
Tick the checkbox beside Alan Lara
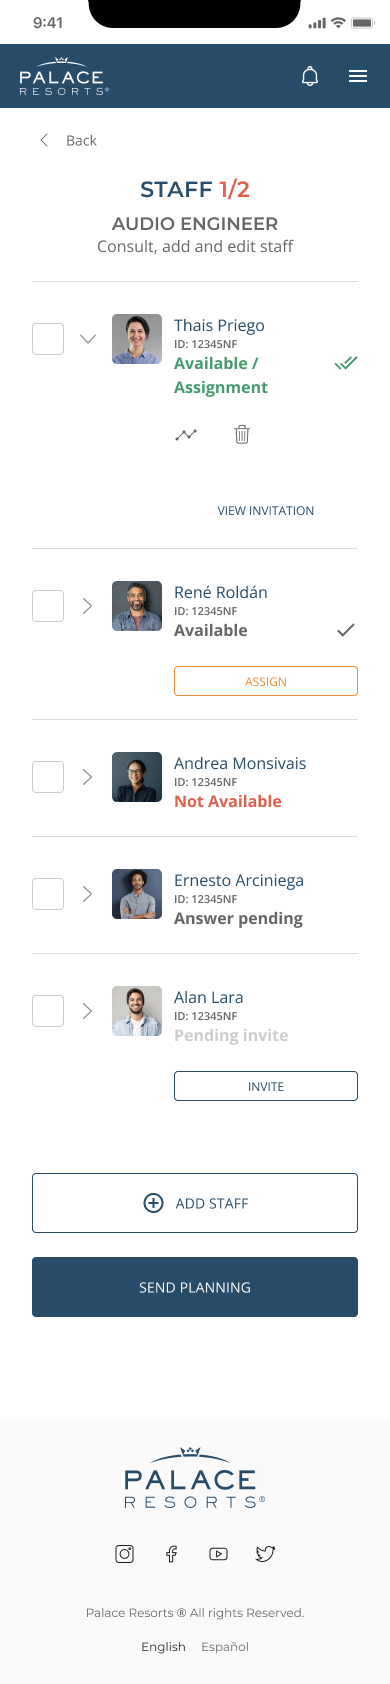[48, 1011]
